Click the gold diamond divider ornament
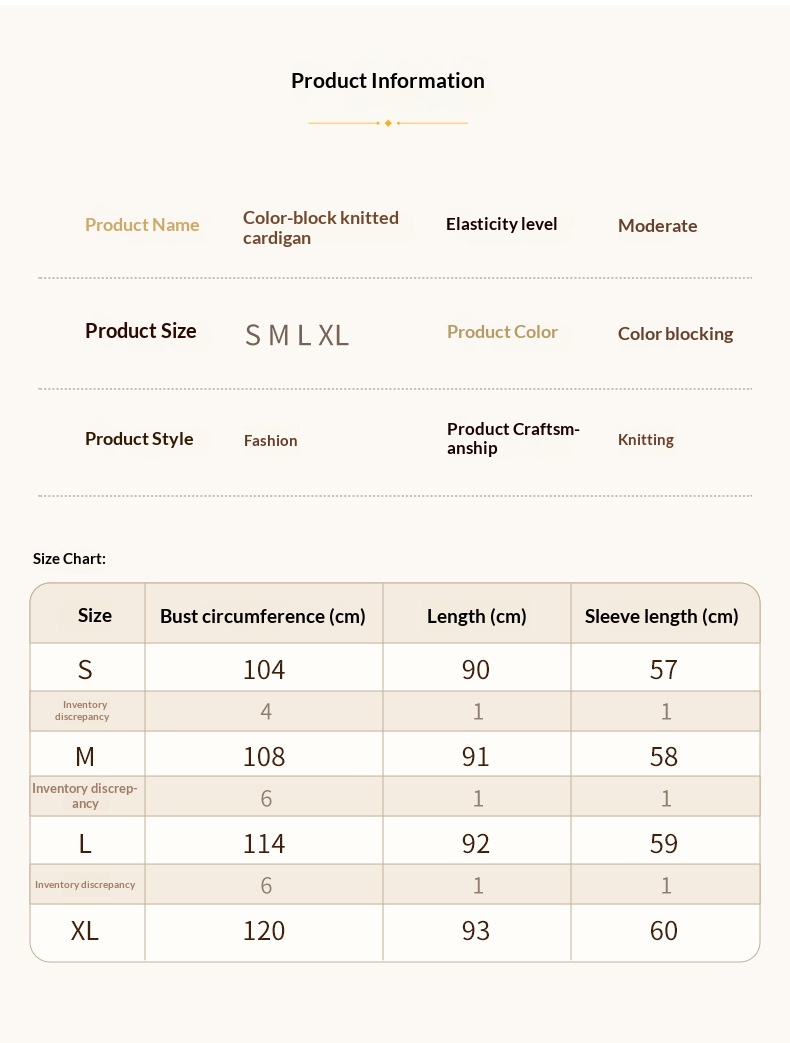790x1043 pixels. [388, 123]
